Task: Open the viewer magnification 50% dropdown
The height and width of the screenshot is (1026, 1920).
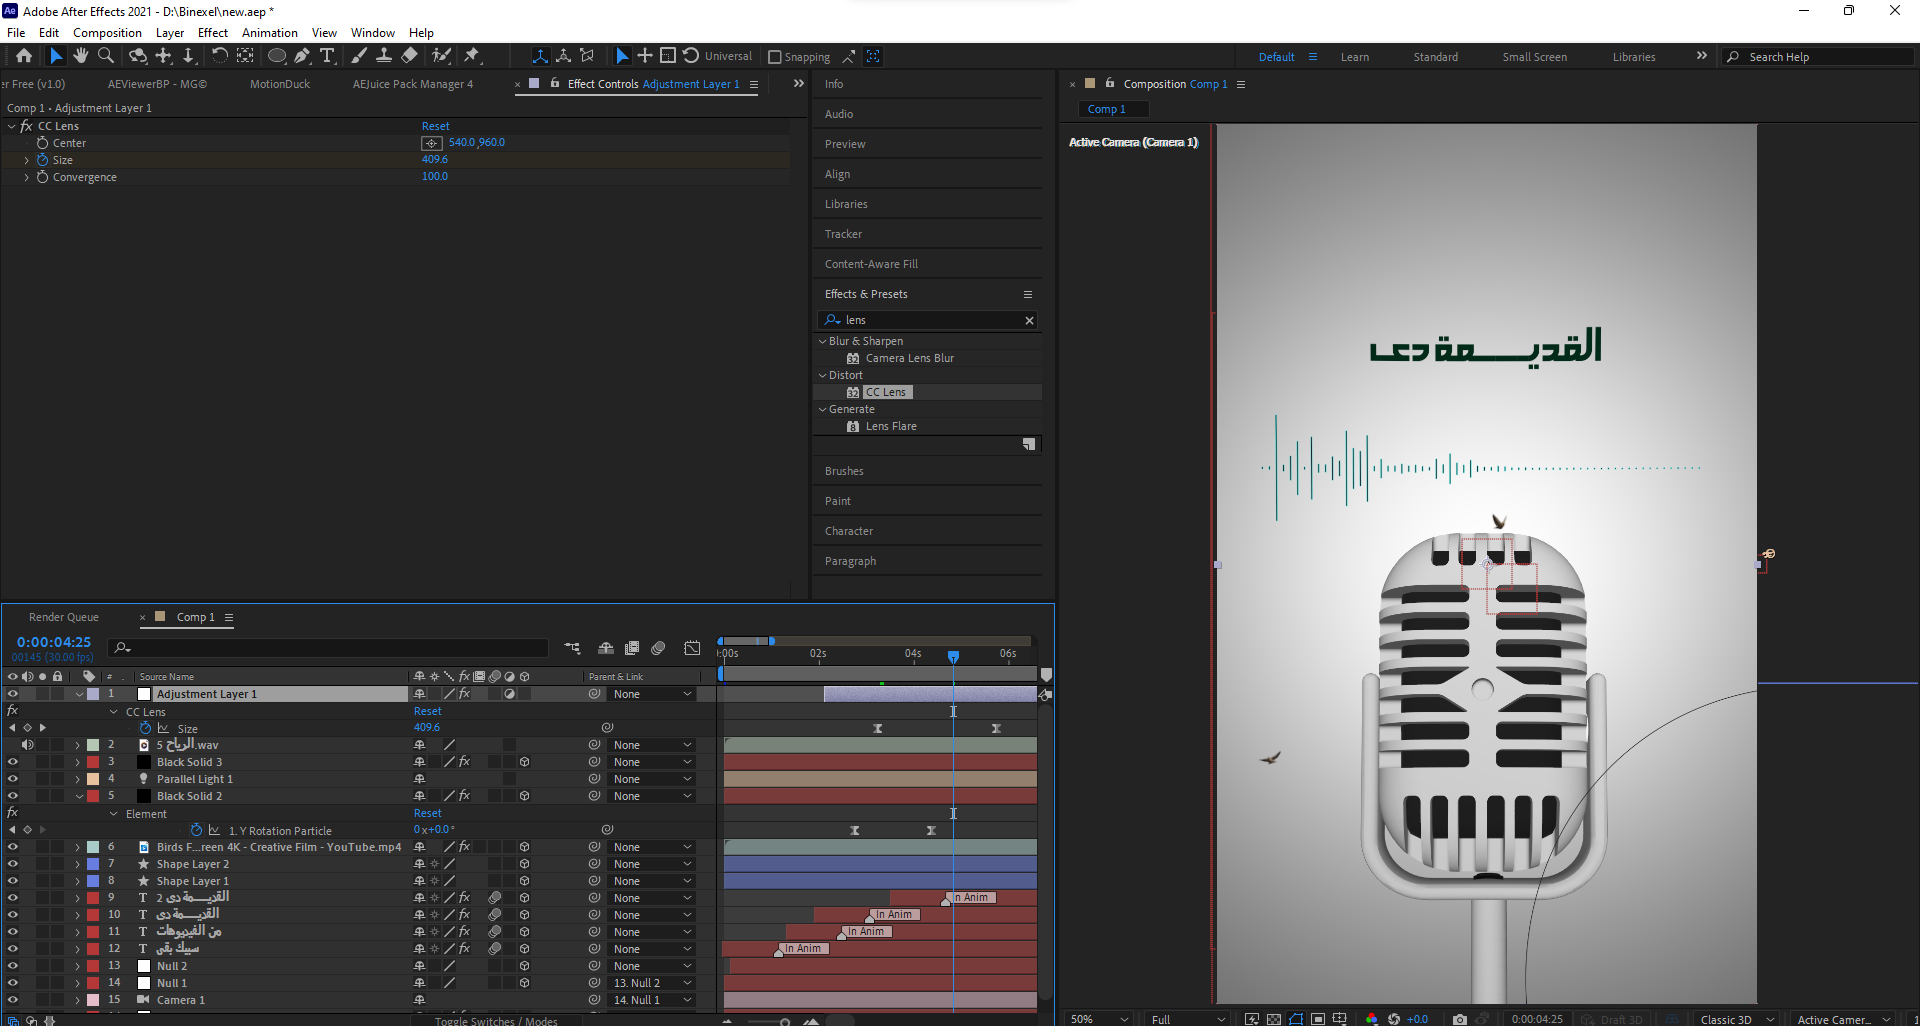Action: click(1099, 1019)
